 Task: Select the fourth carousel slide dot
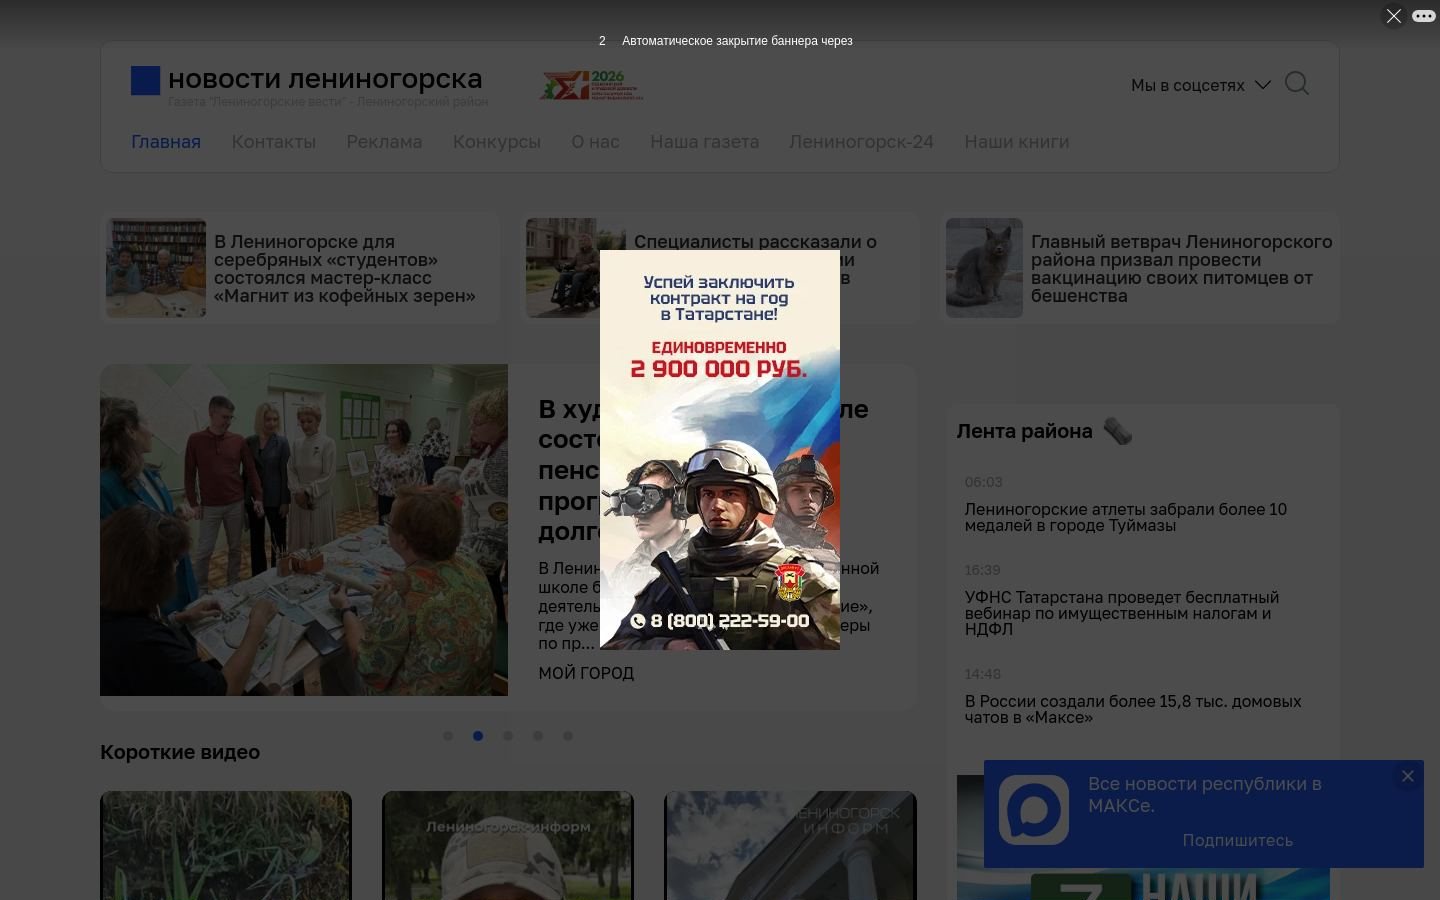point(538,736)
